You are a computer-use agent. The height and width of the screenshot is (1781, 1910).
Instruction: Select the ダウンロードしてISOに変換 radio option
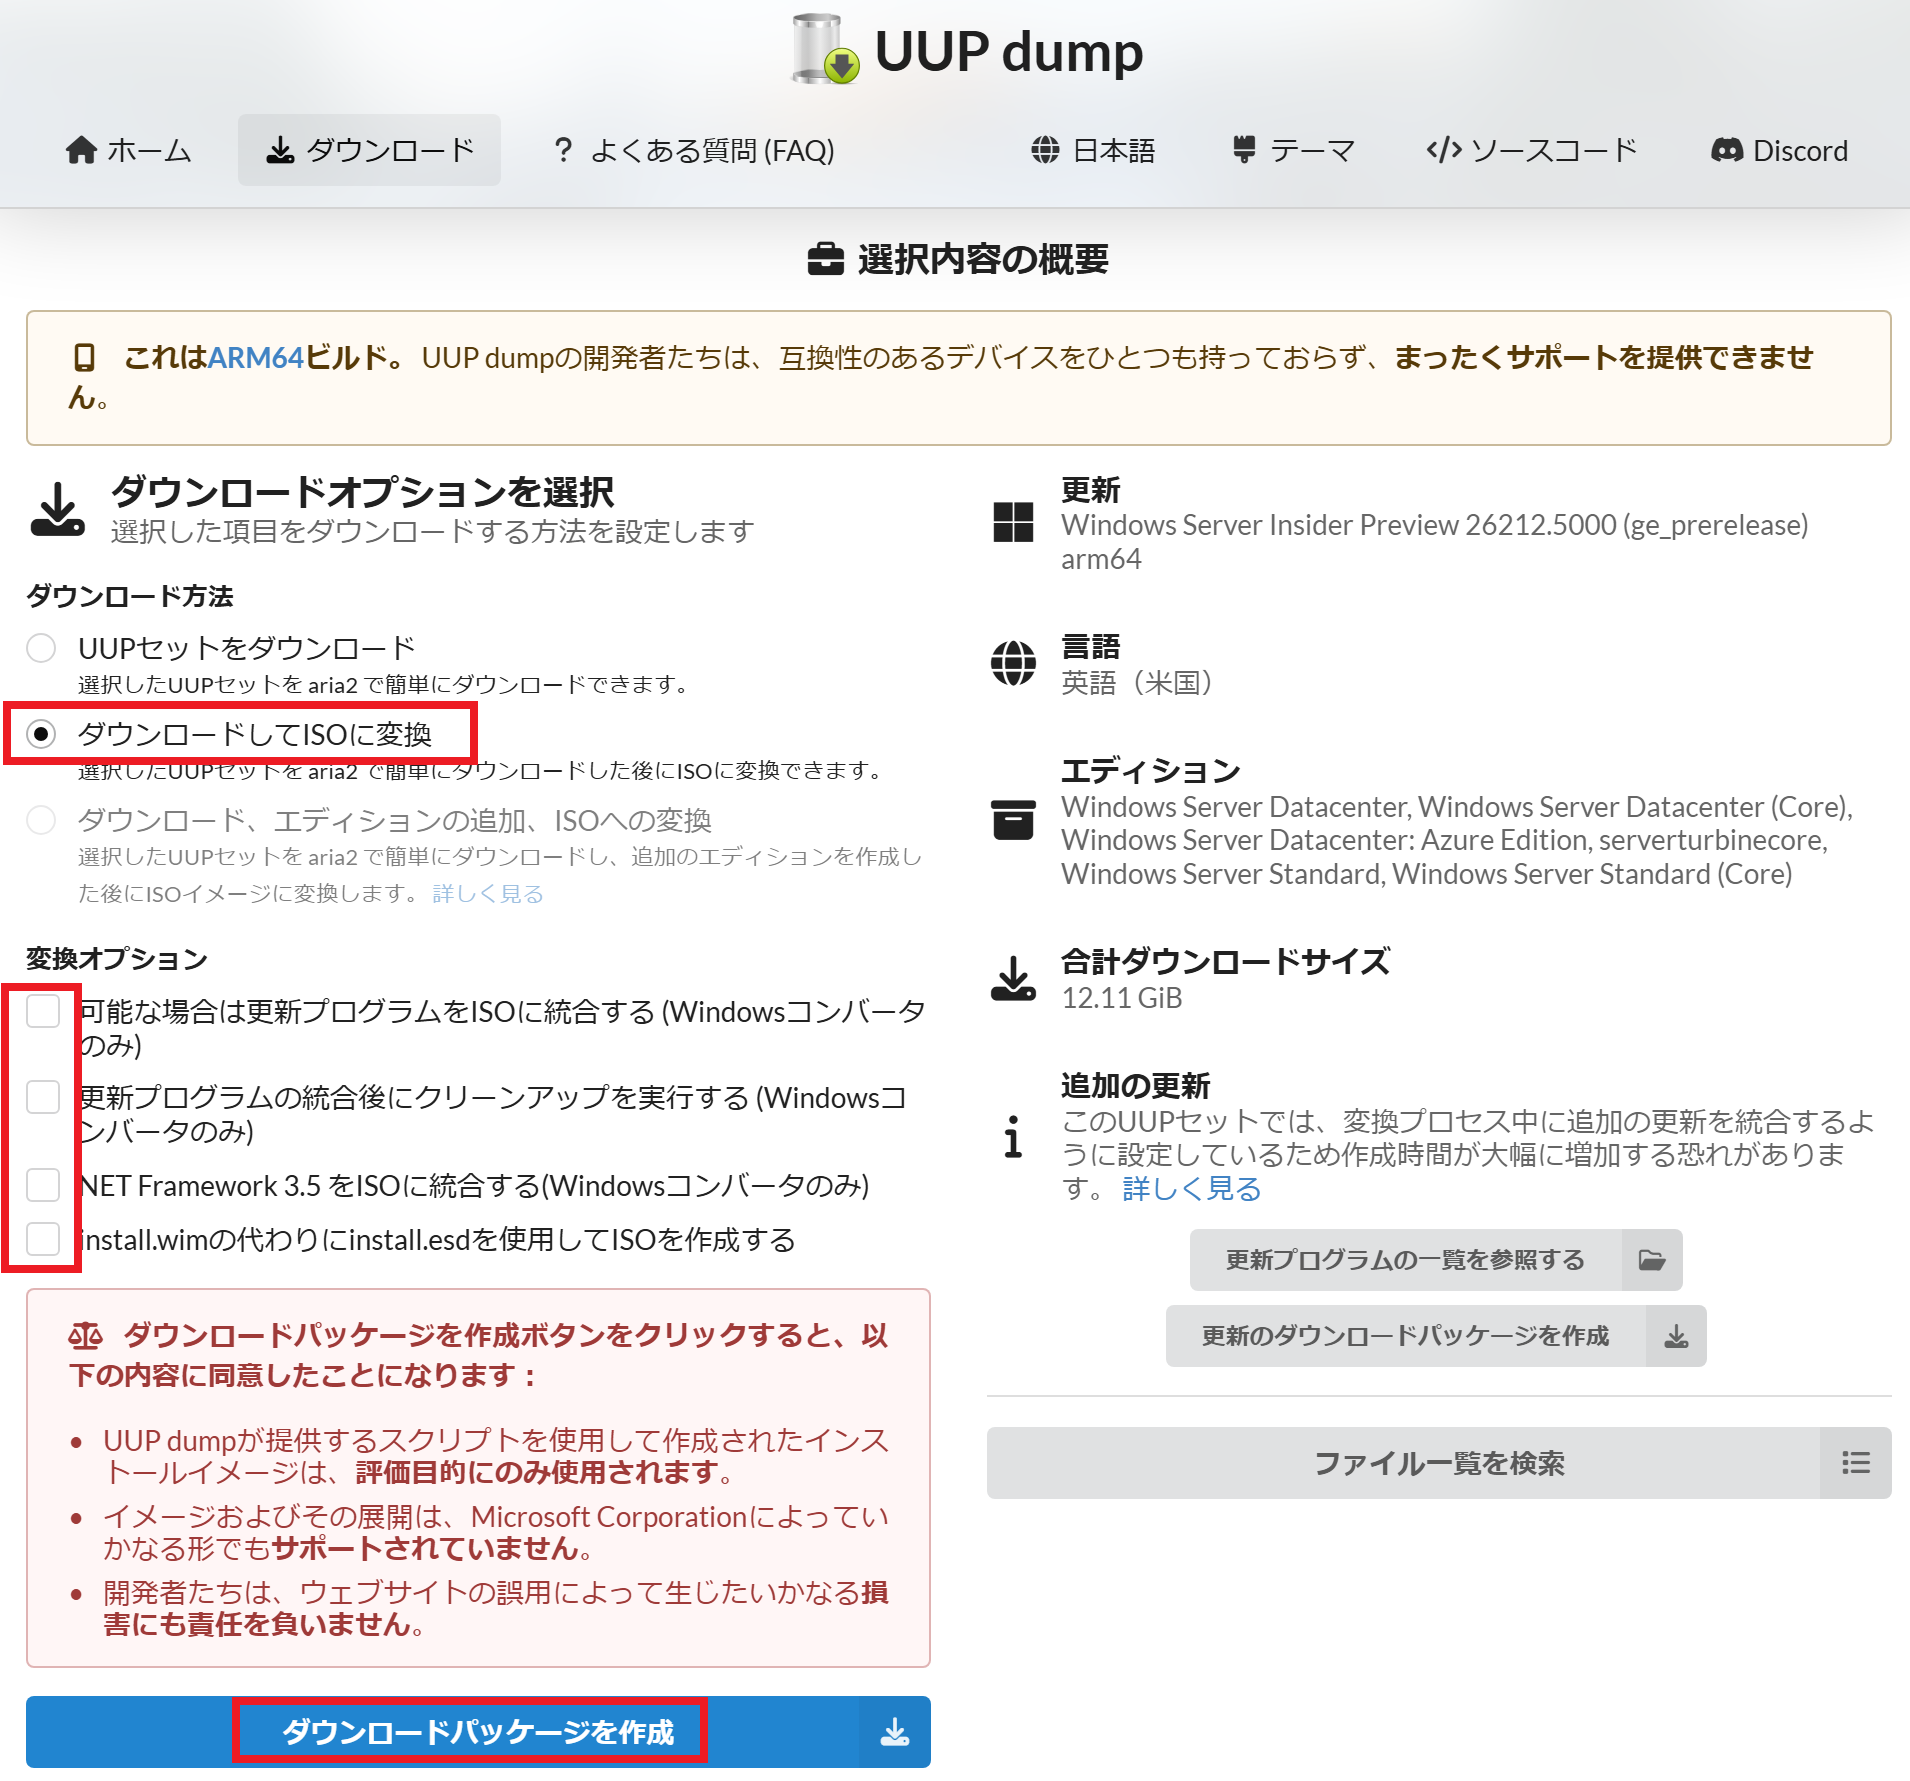(x=41, y=734)
